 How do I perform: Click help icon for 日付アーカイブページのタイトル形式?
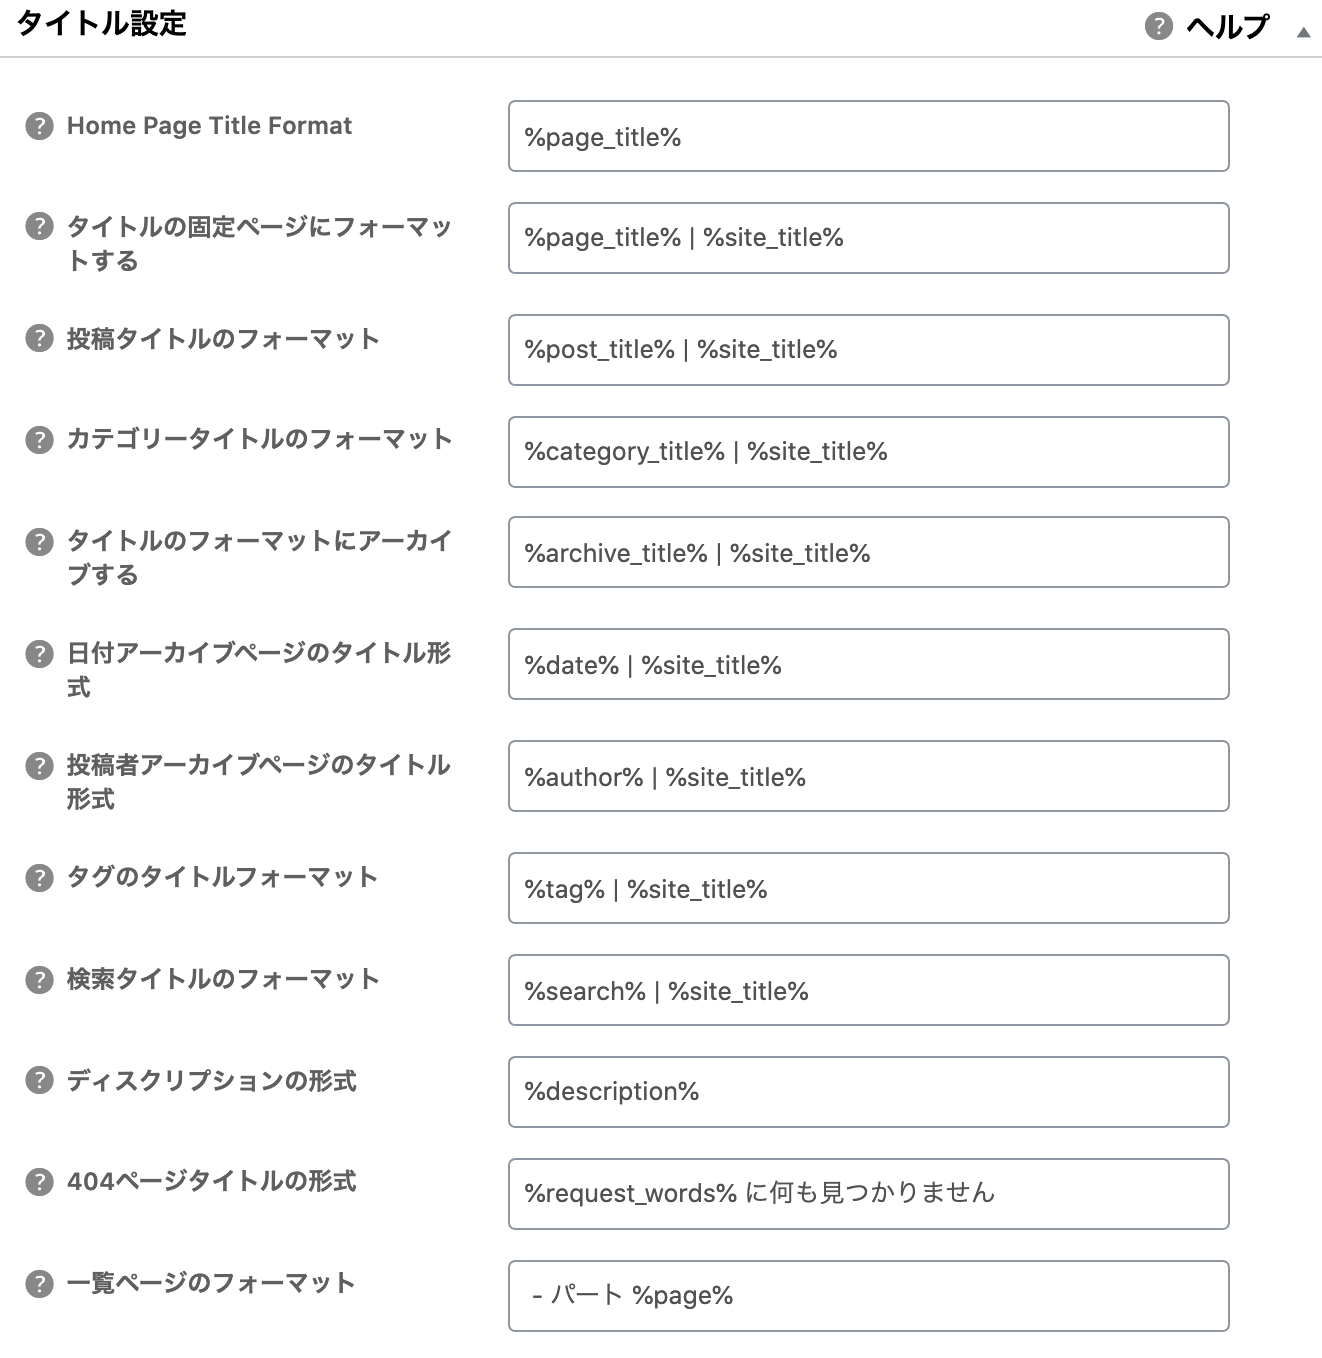point(39,654)
